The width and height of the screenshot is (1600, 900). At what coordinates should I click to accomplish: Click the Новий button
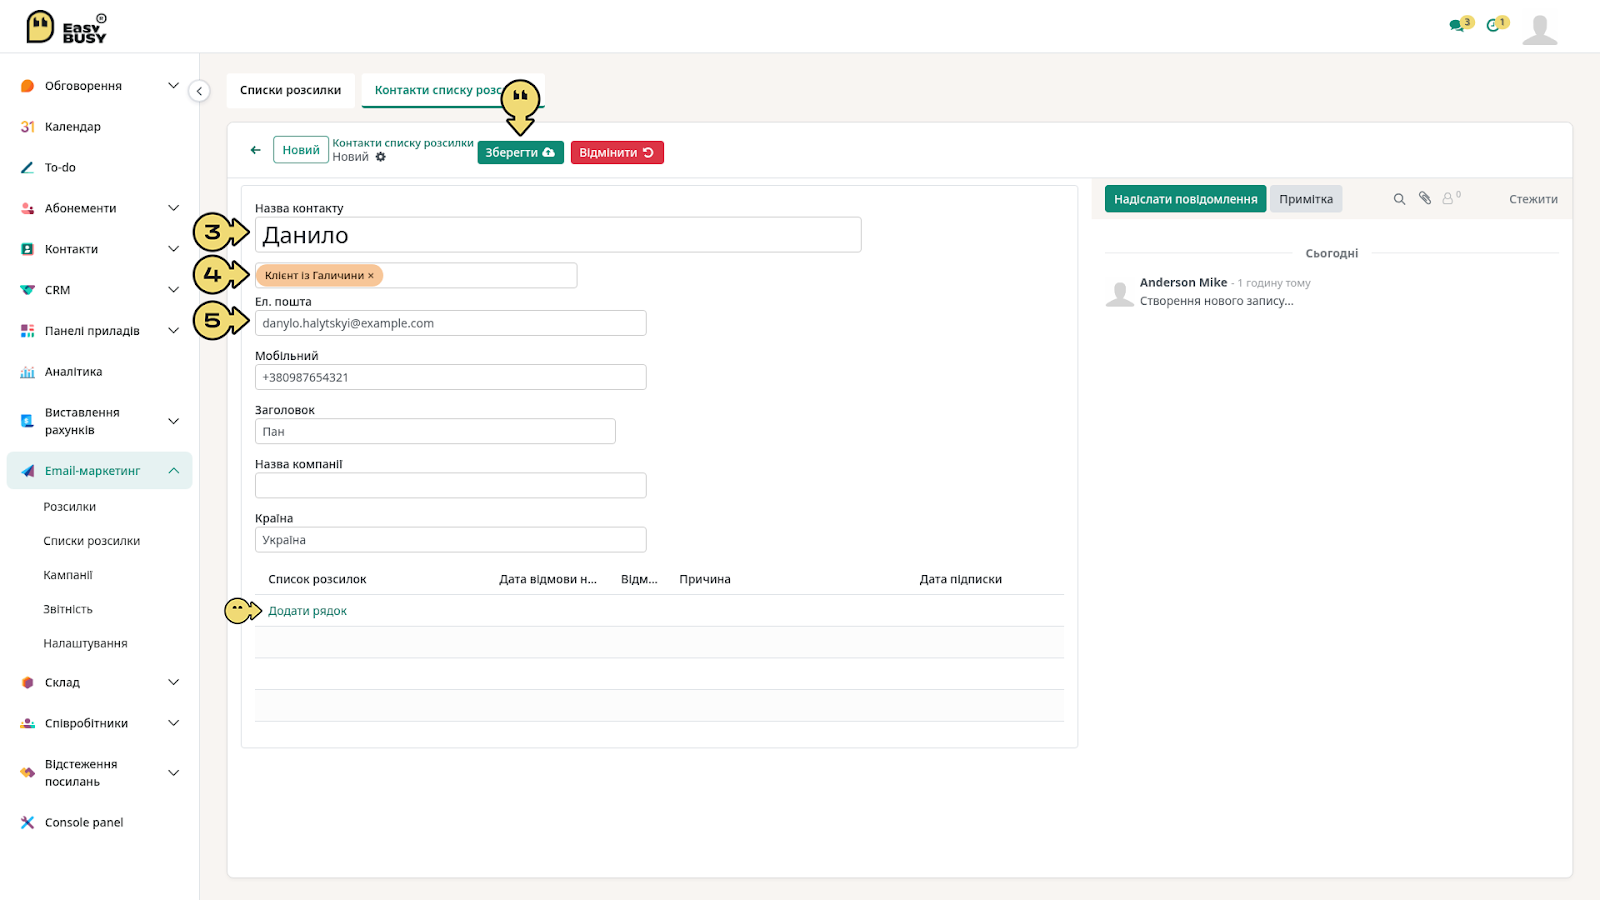[301, 150]
